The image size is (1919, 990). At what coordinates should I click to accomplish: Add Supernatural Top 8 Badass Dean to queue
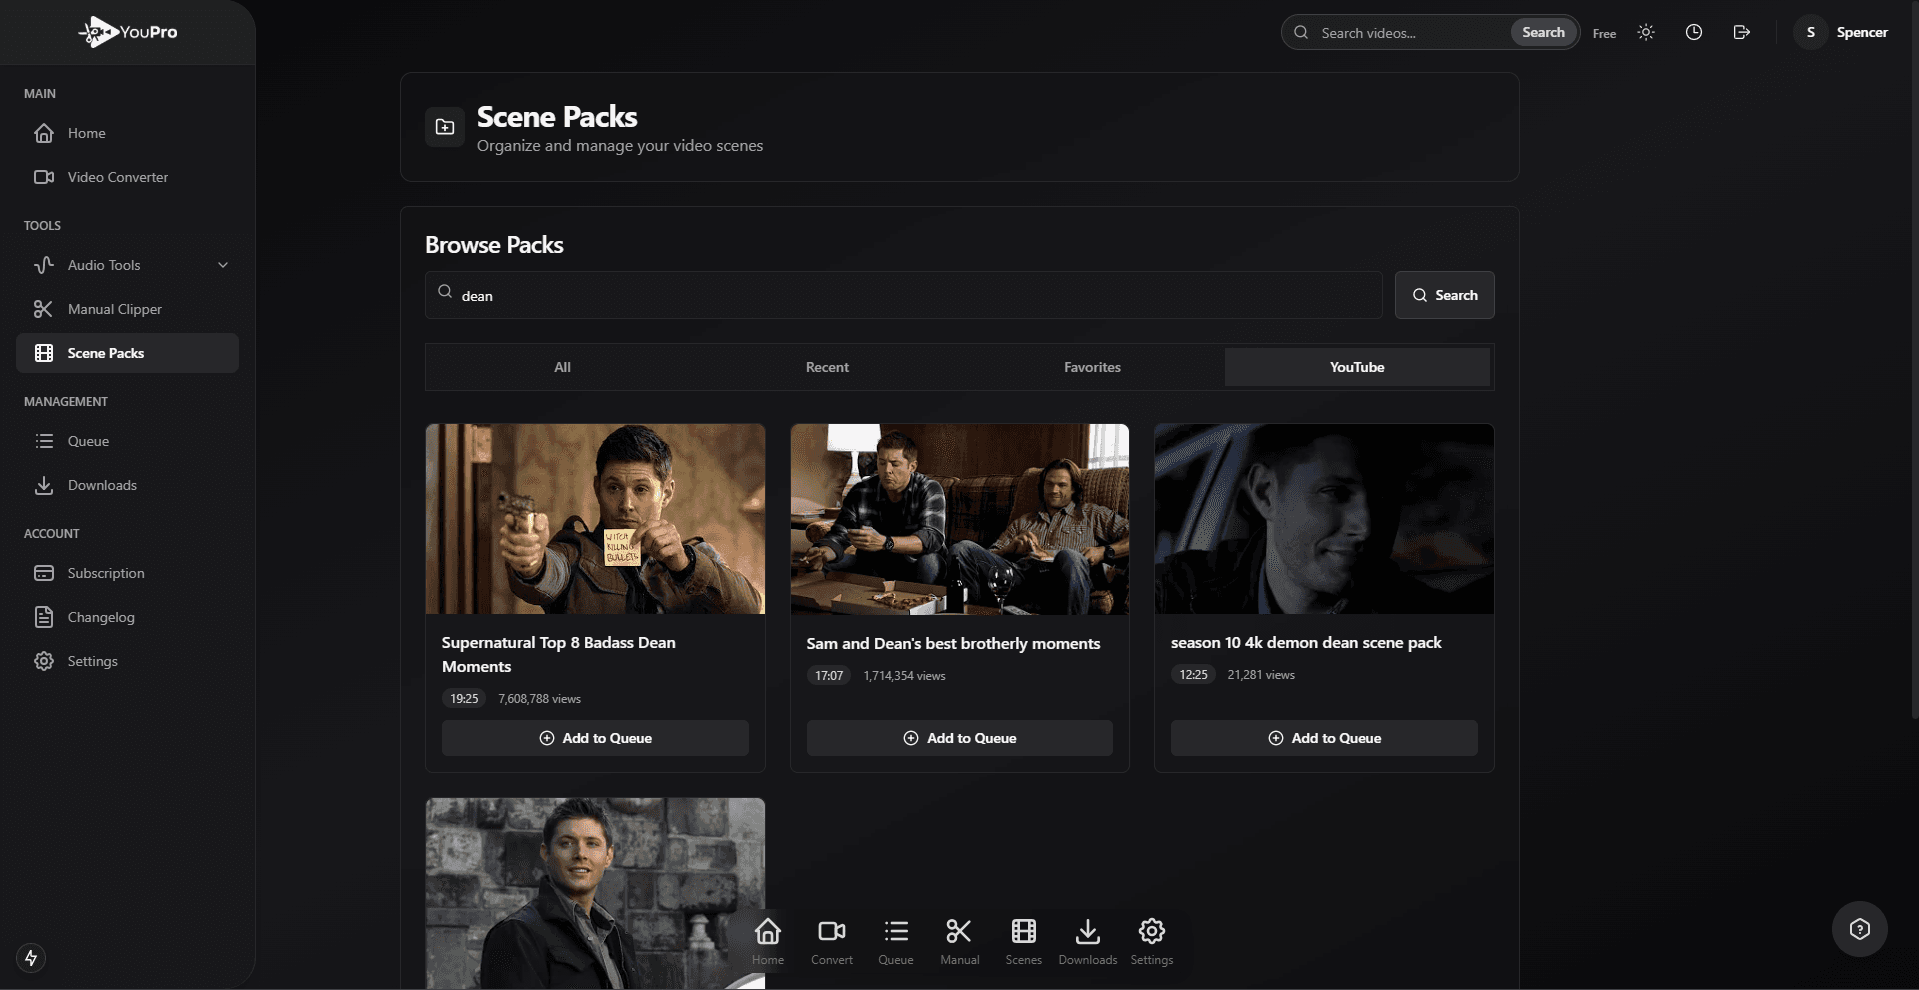click(x=595, y=738)
